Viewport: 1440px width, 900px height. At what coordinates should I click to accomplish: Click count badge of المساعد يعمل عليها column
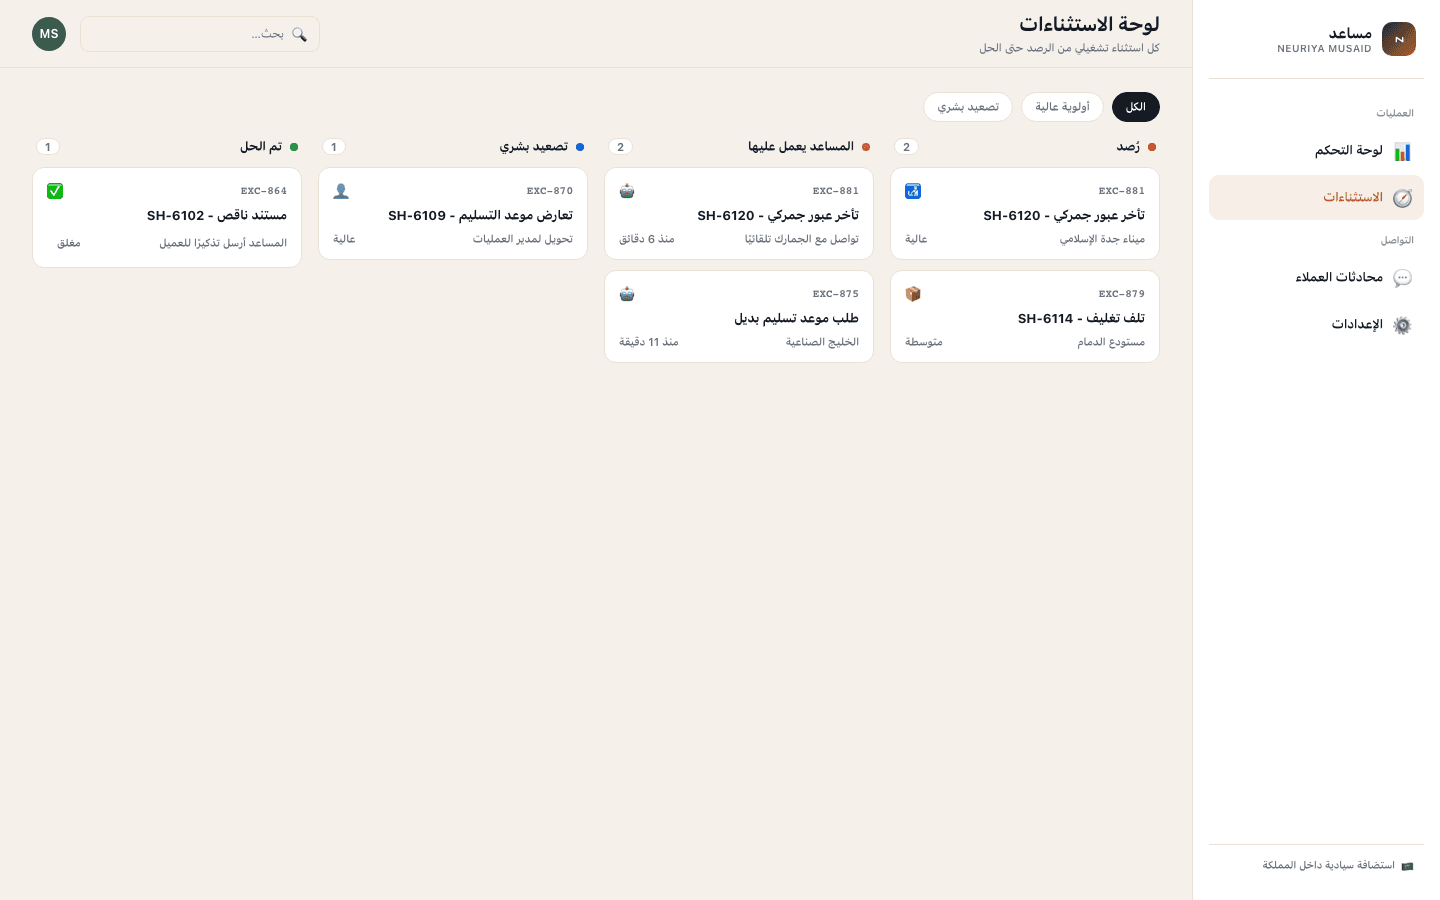point(621,147)
